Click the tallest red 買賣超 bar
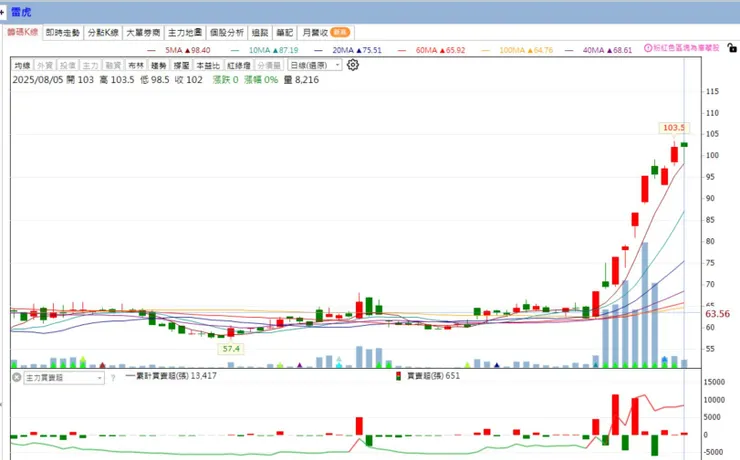This screenshot has width=740, height=460. pyautogui.click(x=615, y=415)
